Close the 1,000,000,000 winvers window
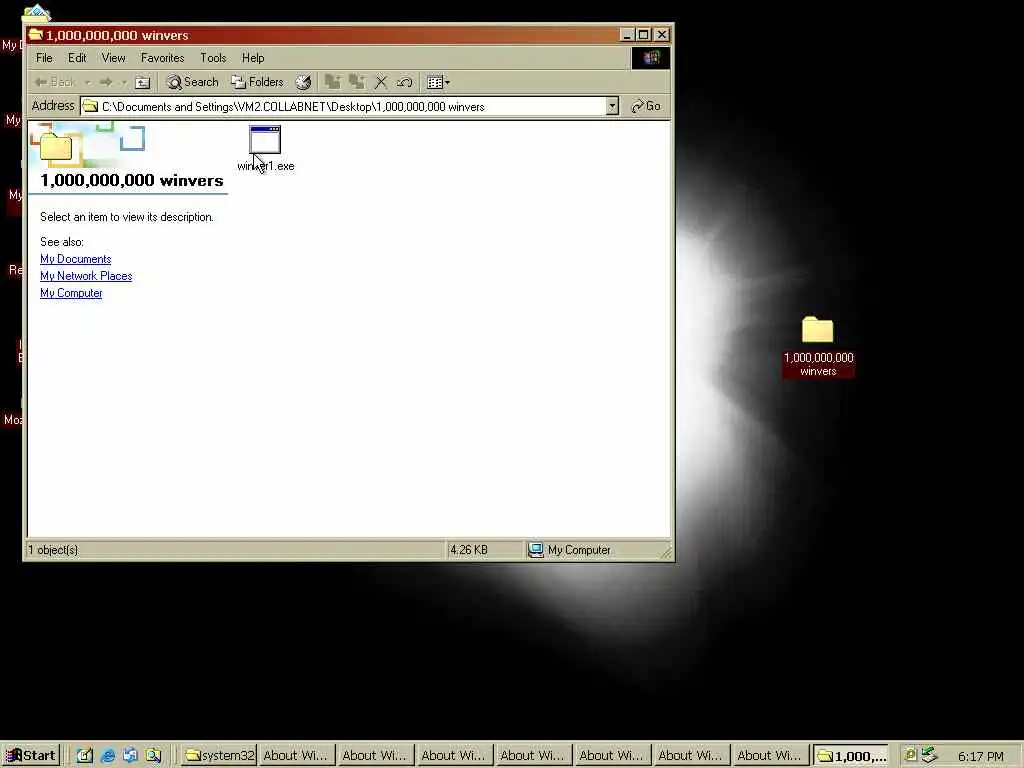Image resolution: width=1024 pixels, height=768 pixels. coord(662,35)
